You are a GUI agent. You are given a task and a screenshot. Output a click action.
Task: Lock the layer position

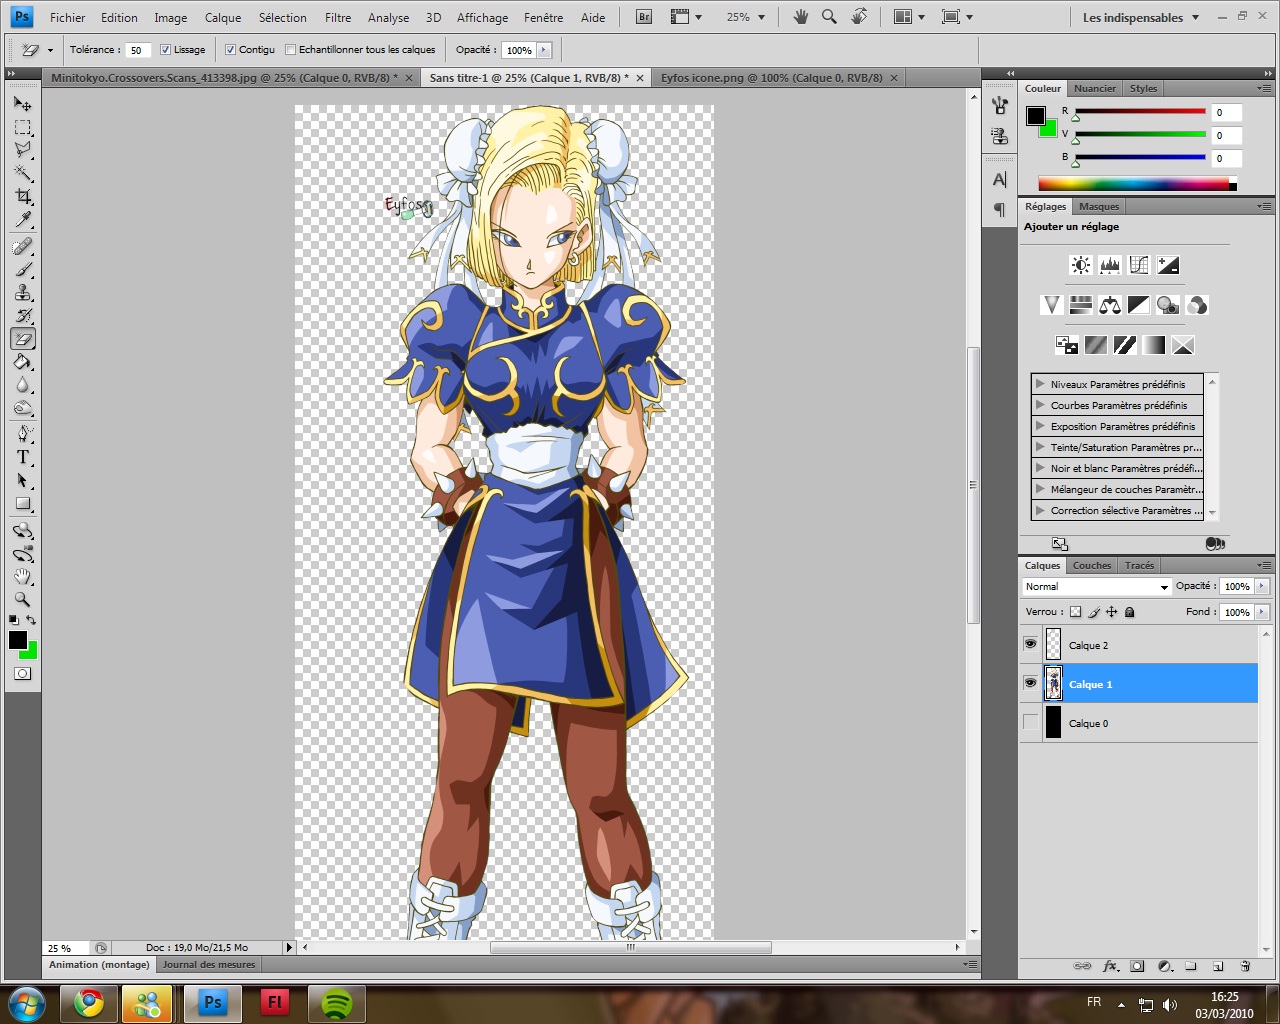[1111, 612]
